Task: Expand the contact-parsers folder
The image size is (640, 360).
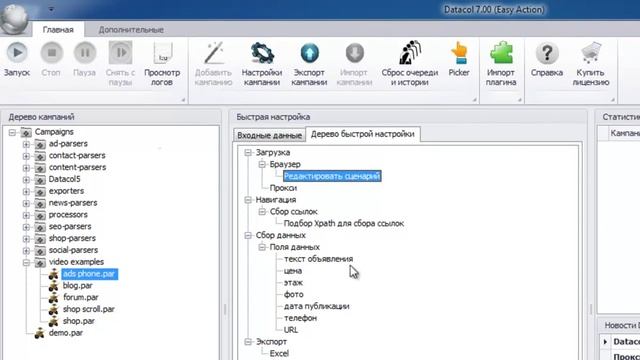Action: (27, 156)
